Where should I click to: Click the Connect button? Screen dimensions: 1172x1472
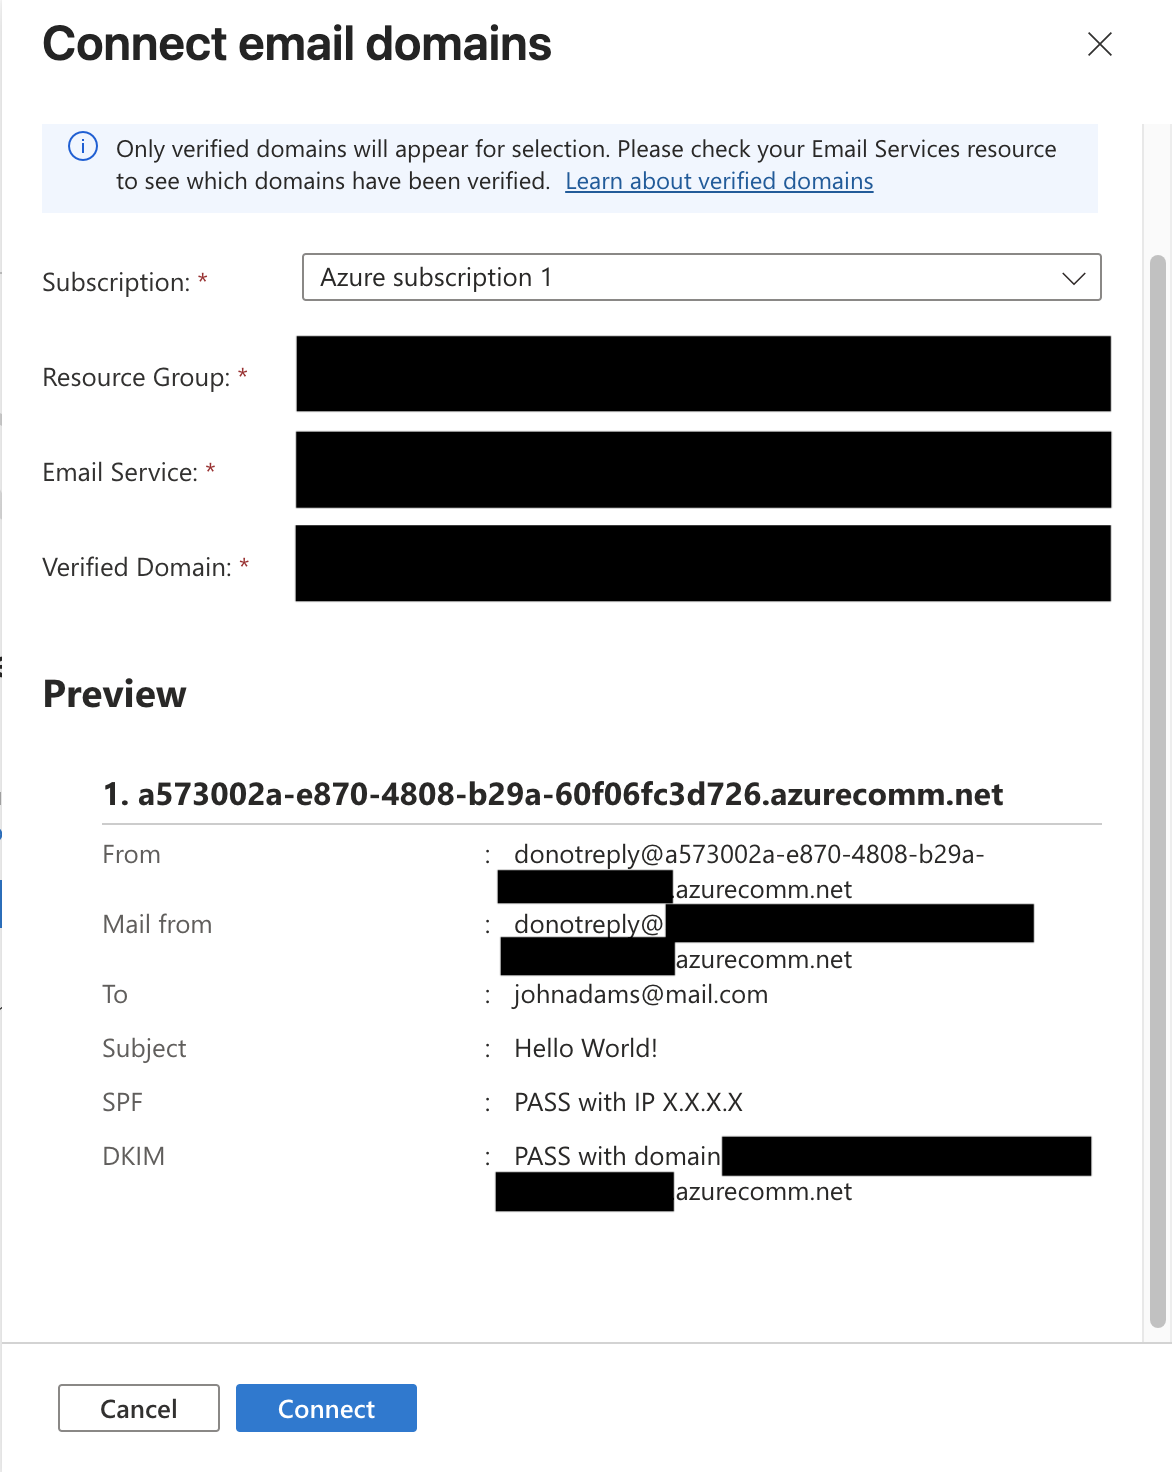[x=326, y=1408]
